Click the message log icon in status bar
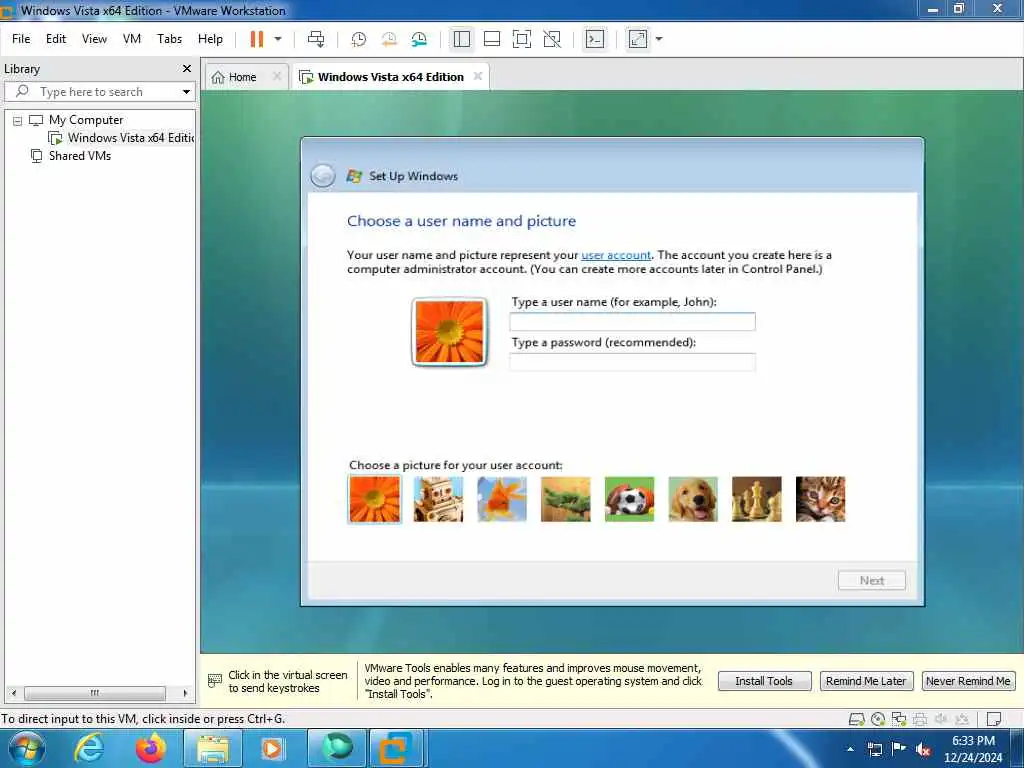 (993, 719)
